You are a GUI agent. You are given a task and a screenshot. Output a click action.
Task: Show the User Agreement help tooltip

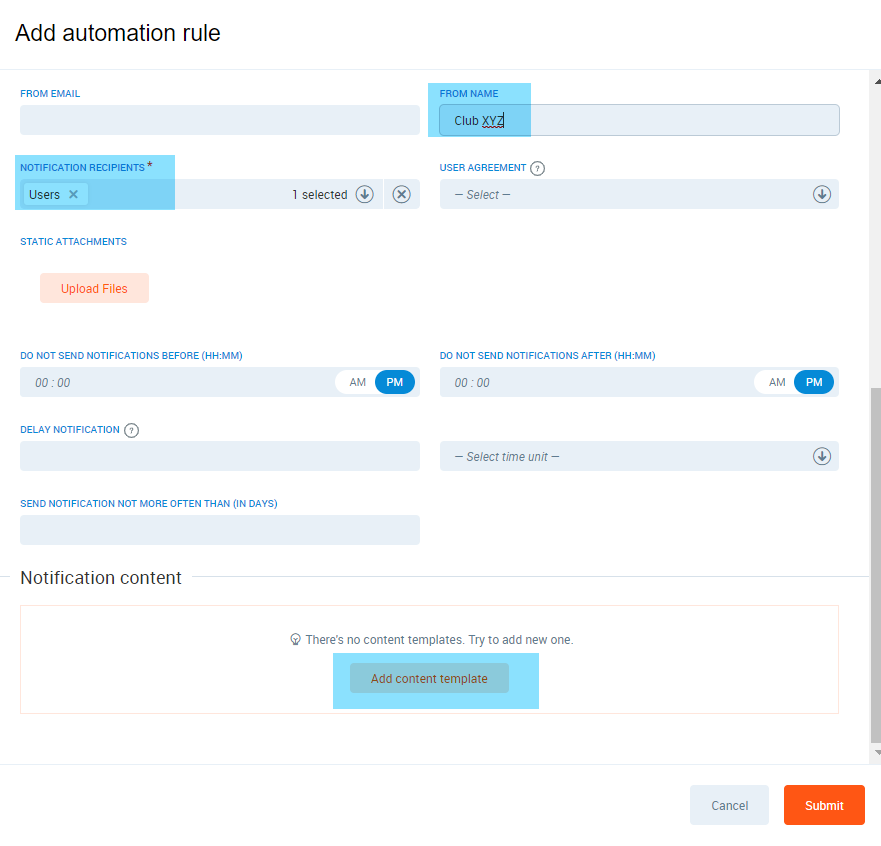coord(537,169)
